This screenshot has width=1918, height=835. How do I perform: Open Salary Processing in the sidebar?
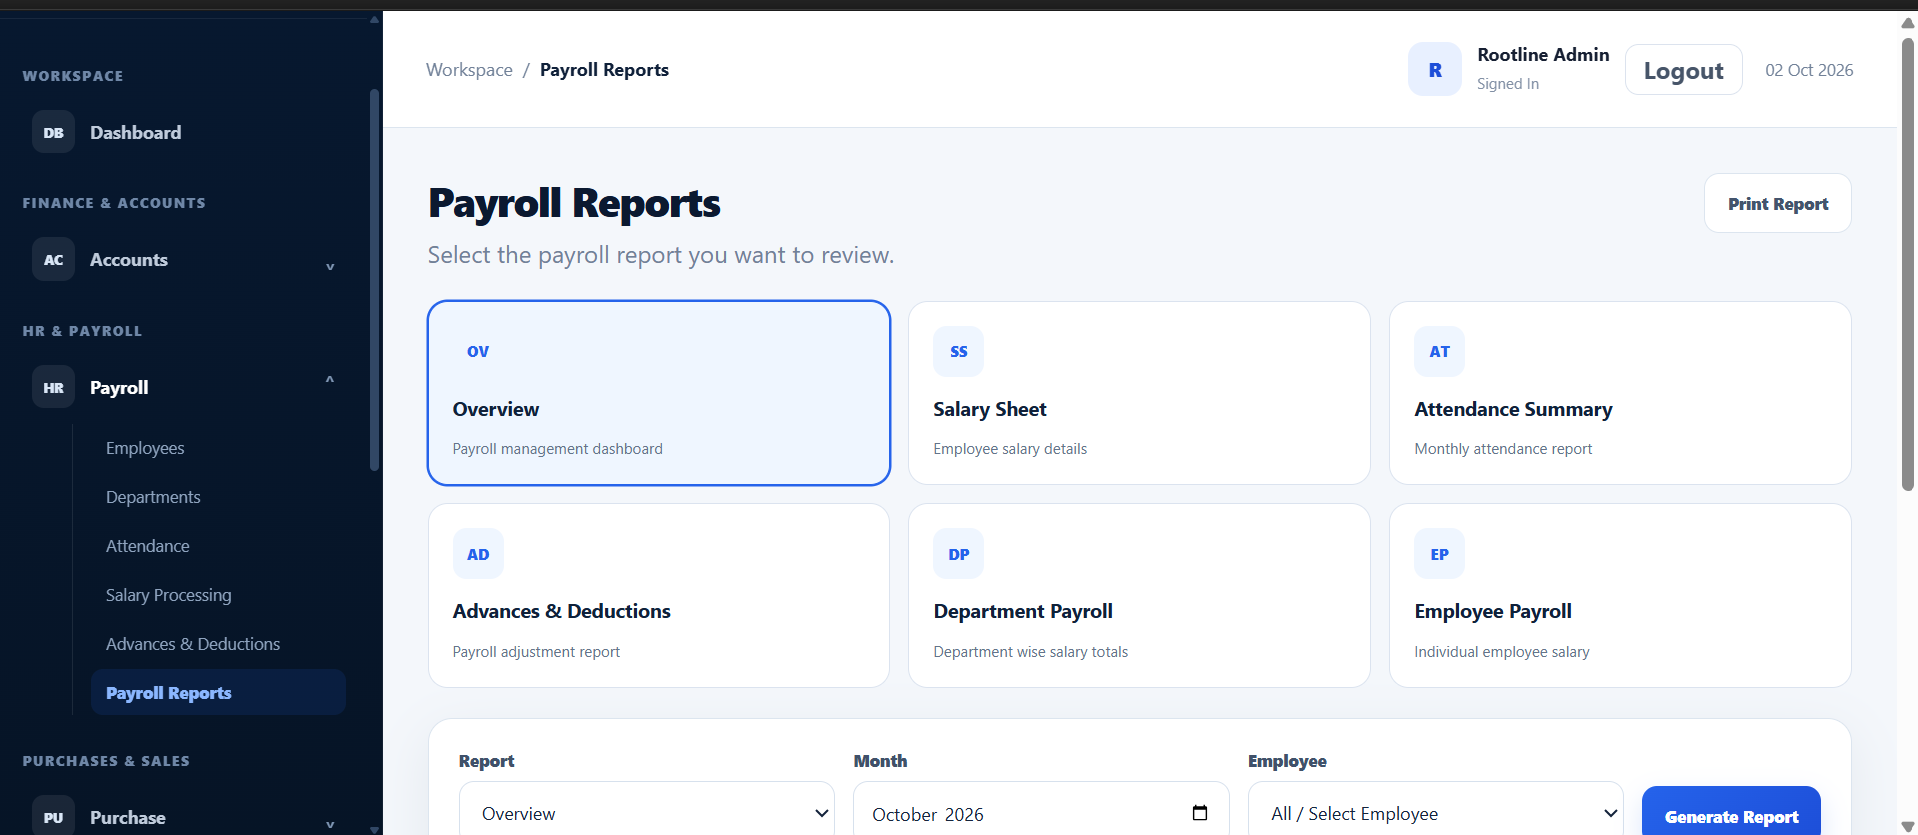(168, 595)
